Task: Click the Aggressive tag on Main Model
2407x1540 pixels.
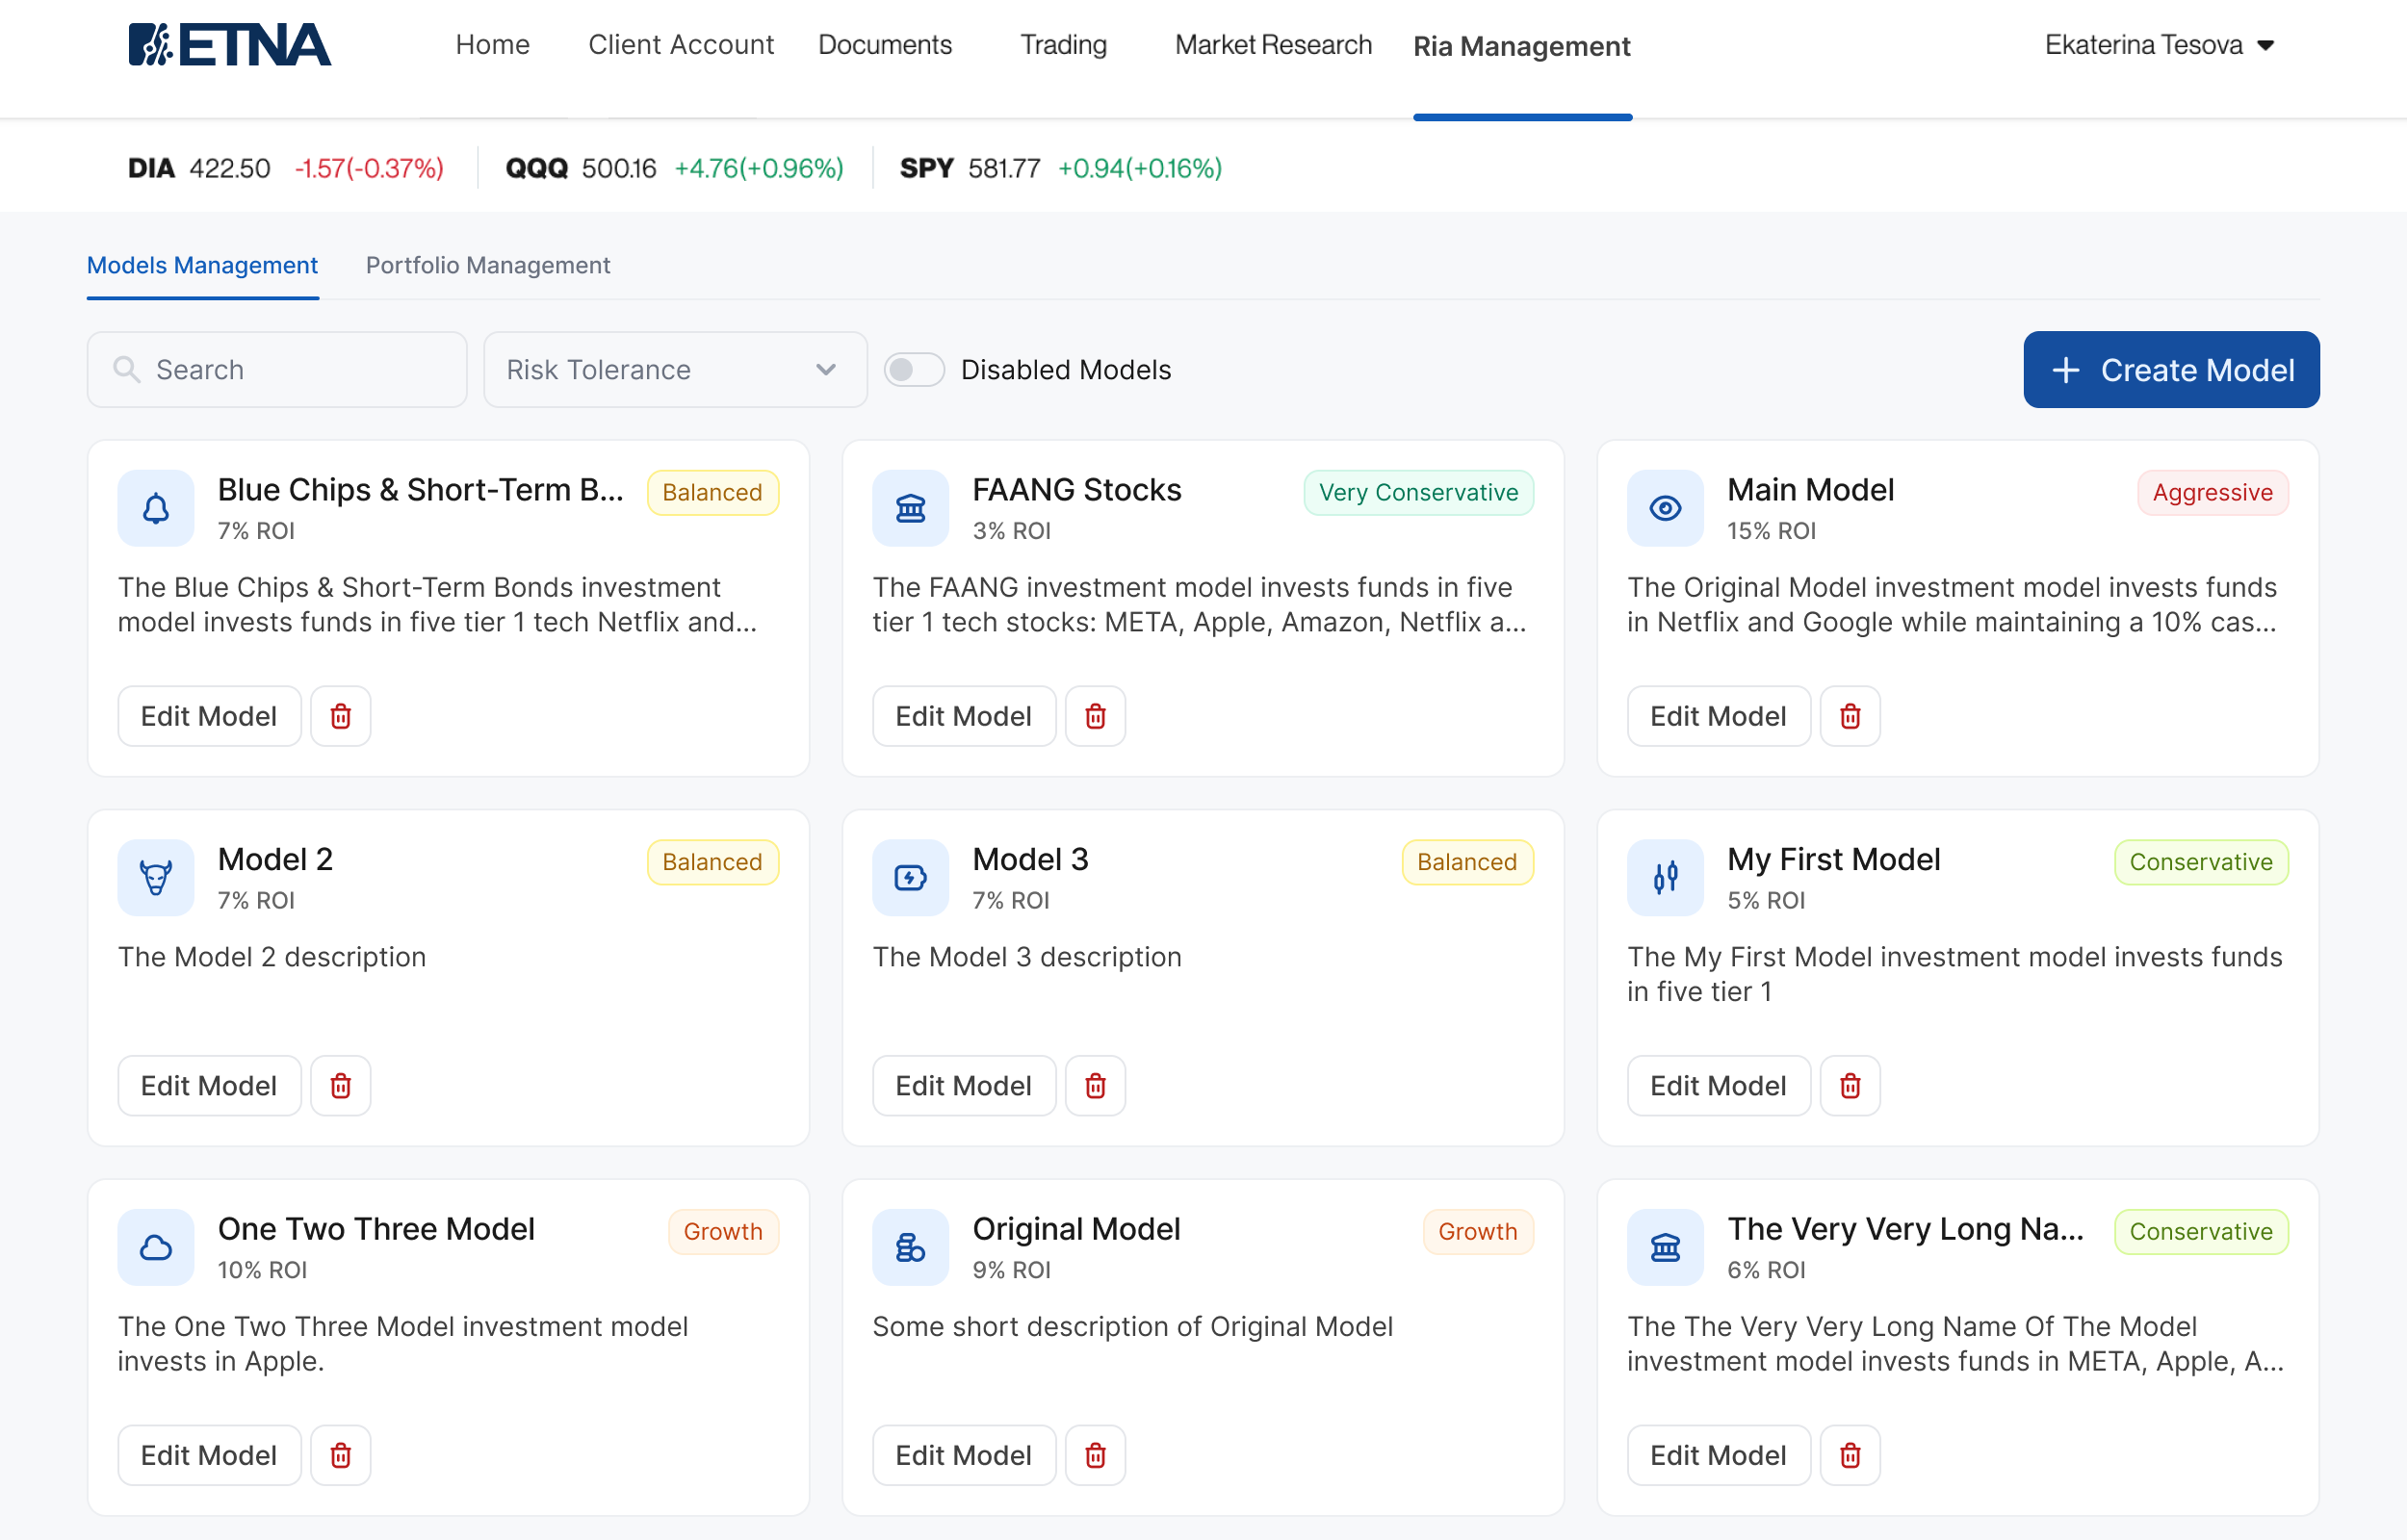Action: coord(2213,493)
